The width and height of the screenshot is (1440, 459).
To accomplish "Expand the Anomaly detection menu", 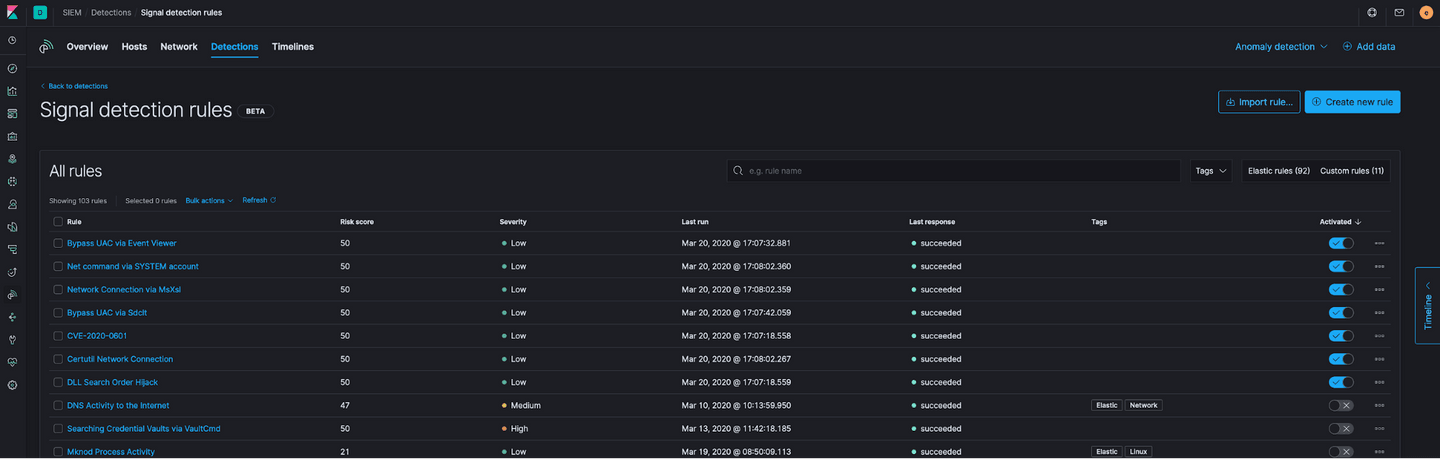I will point(1280,47).
